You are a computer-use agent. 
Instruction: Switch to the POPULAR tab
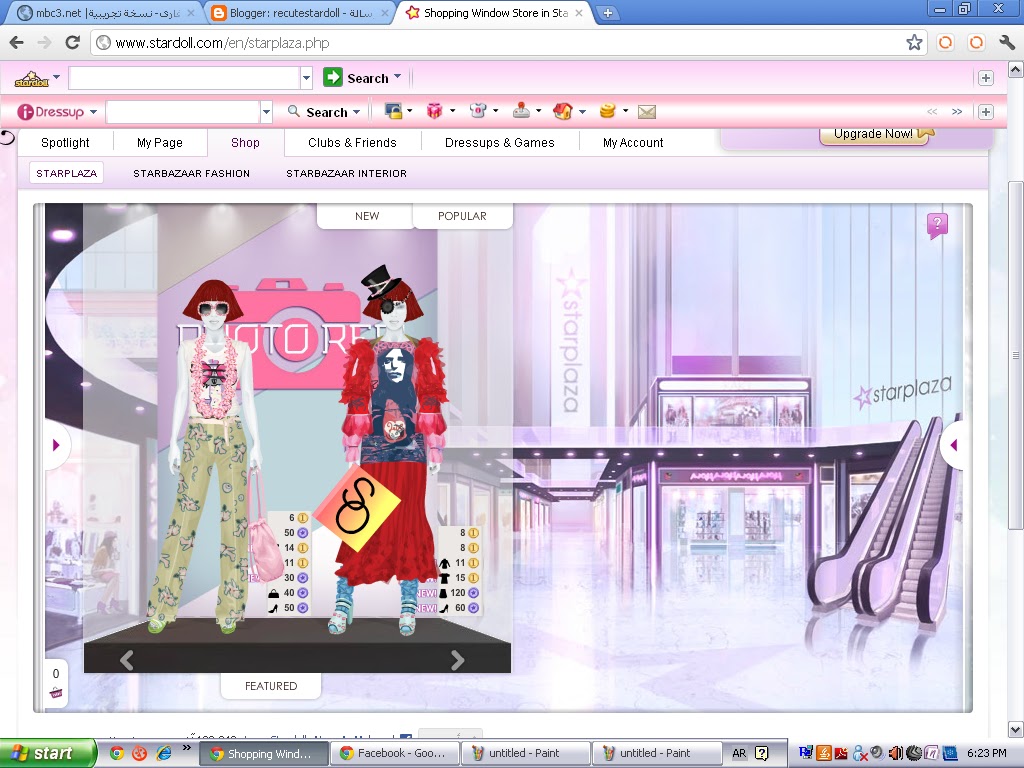click(x=462, y=216)
